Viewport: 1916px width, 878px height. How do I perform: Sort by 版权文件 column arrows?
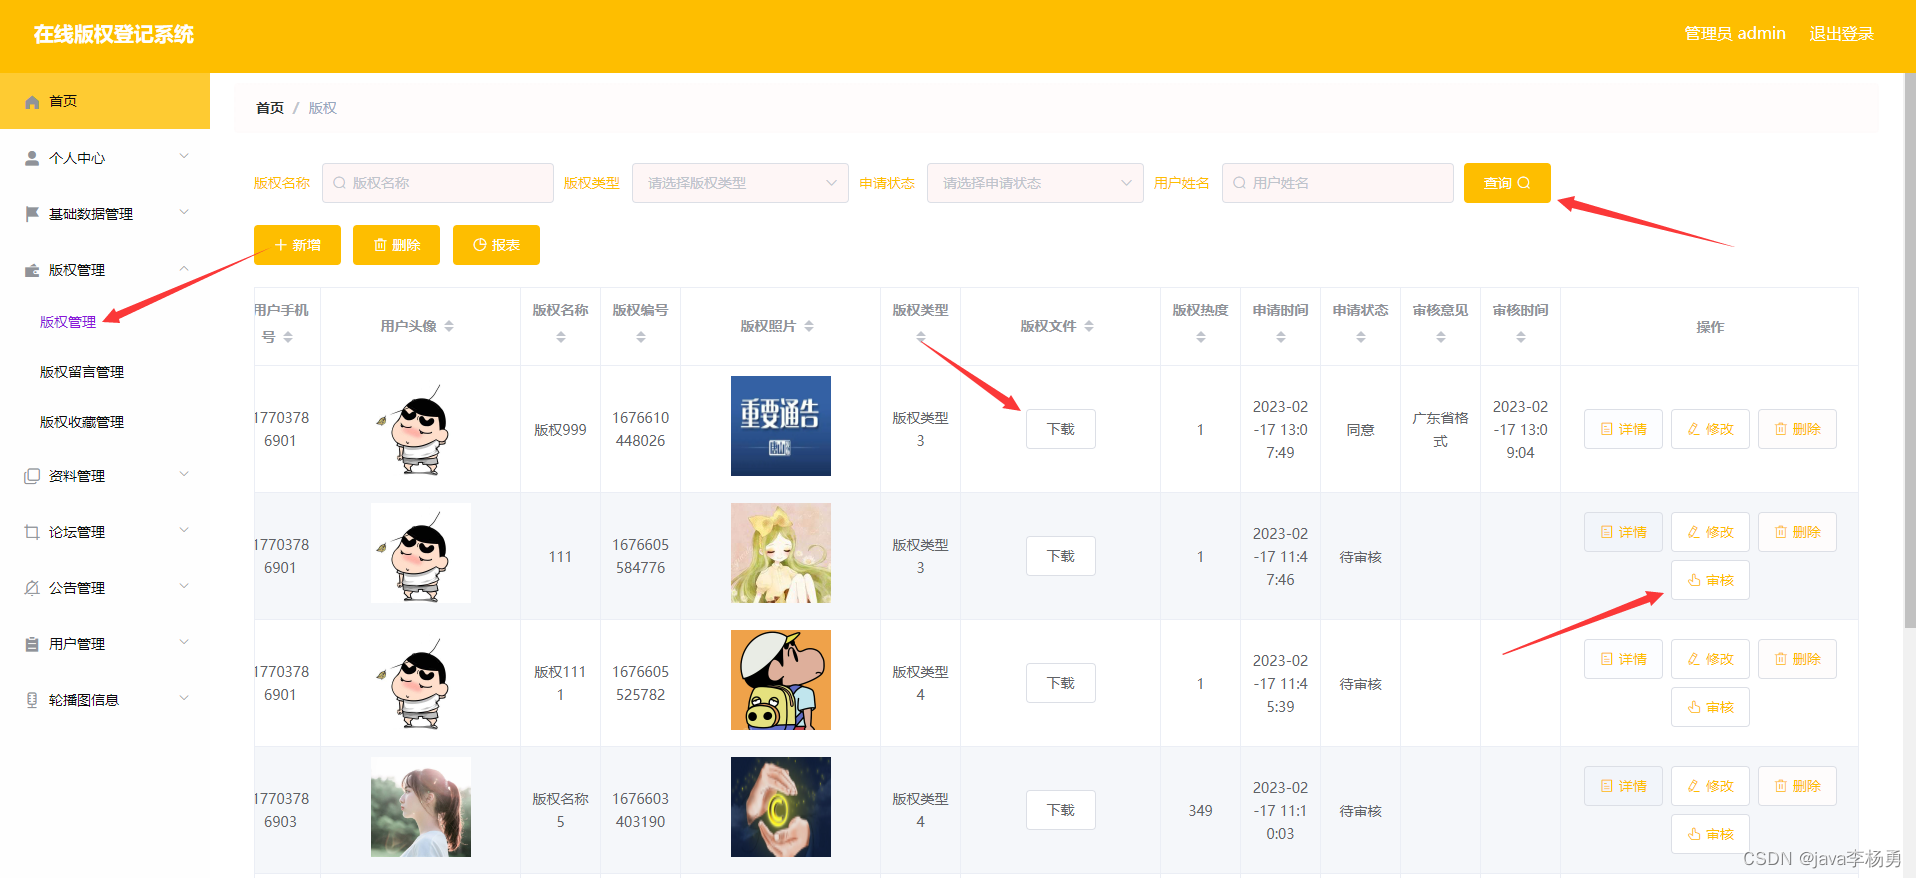coord(1089,326)
